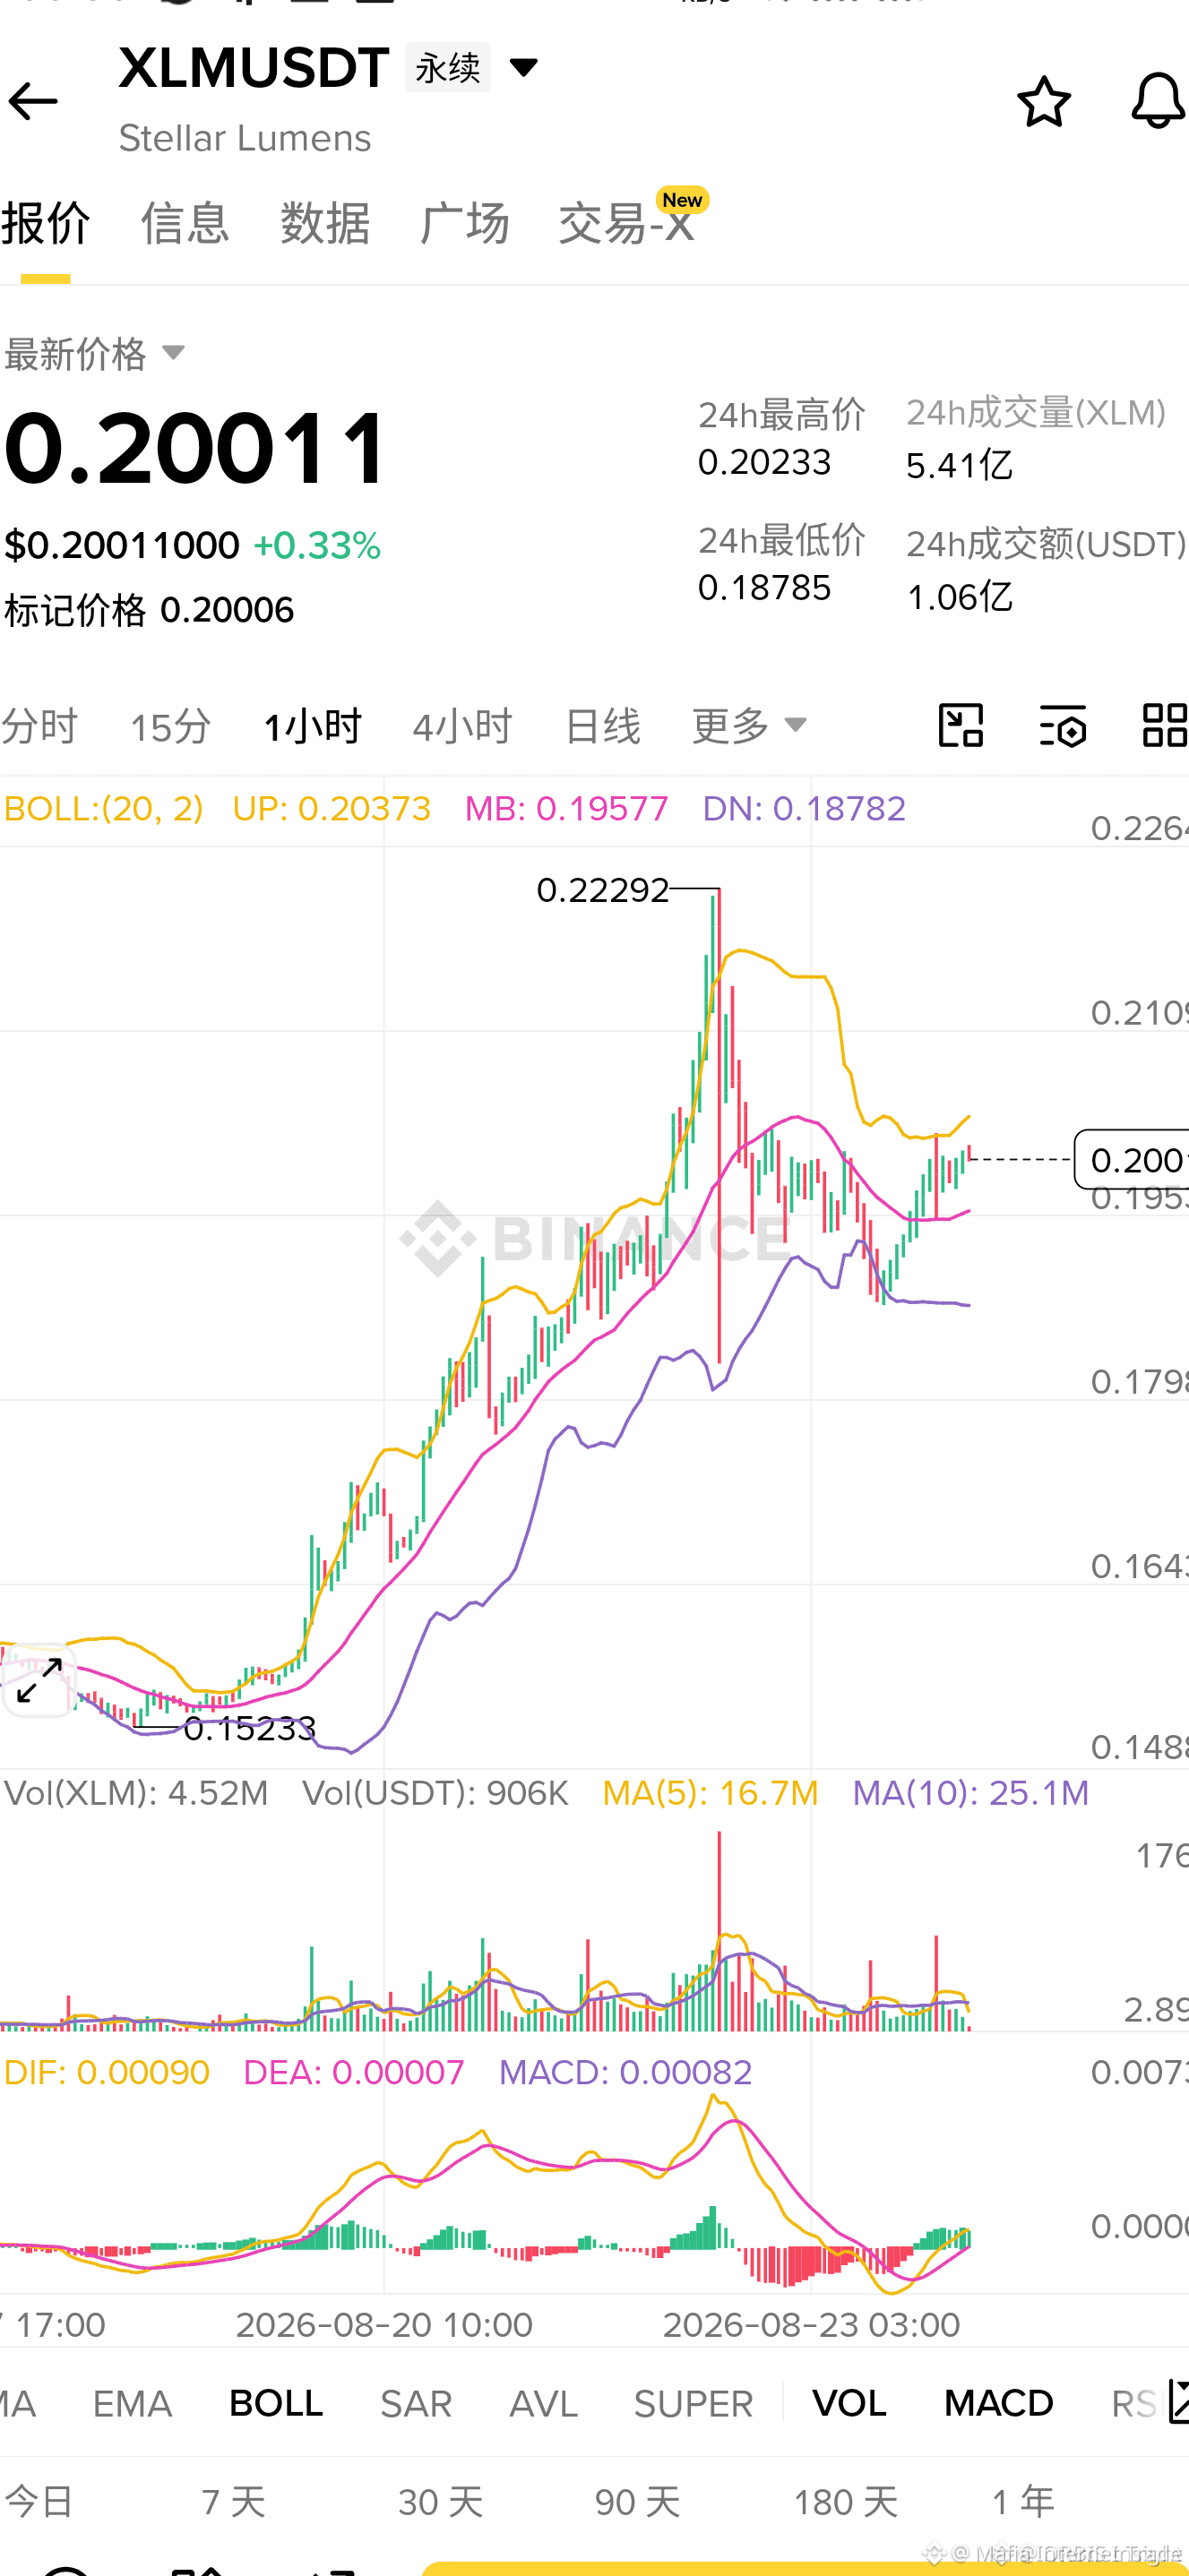This screenshot has width=1189, height=2576.
Task: Tap the MB: 0.19577 band value
Action: tap(566, 808)
